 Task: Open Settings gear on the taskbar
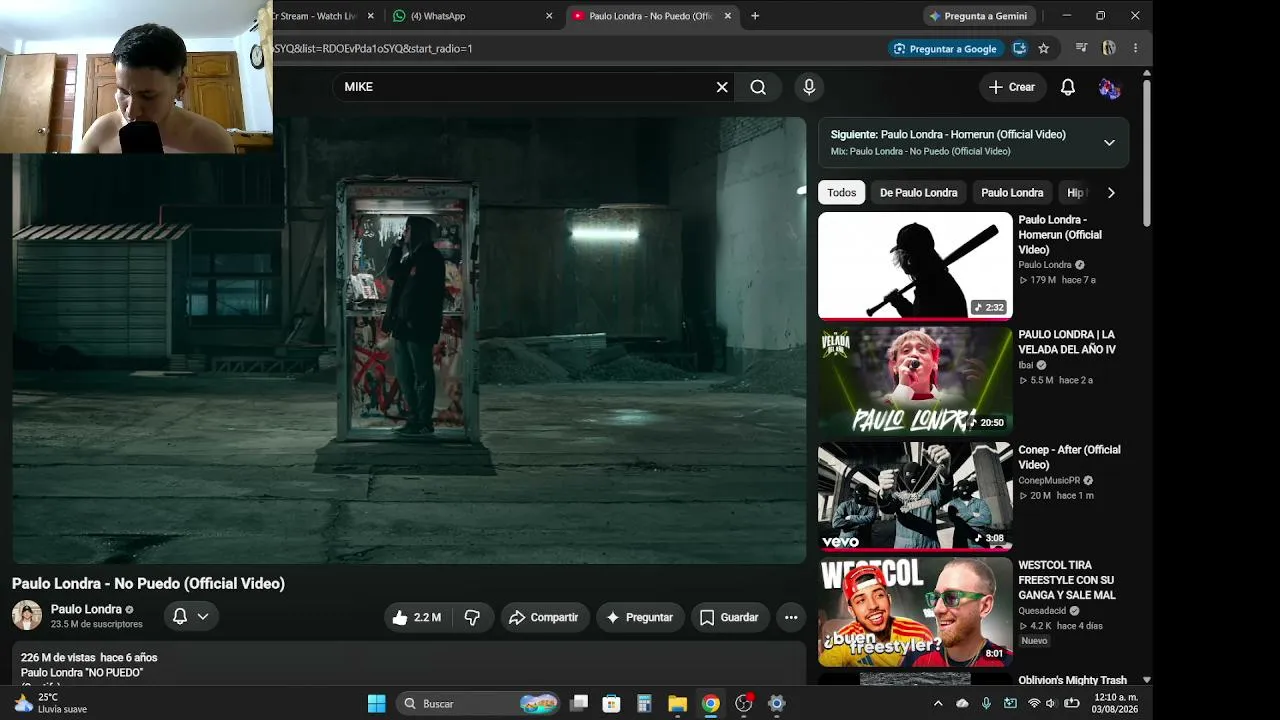(777, 704)
